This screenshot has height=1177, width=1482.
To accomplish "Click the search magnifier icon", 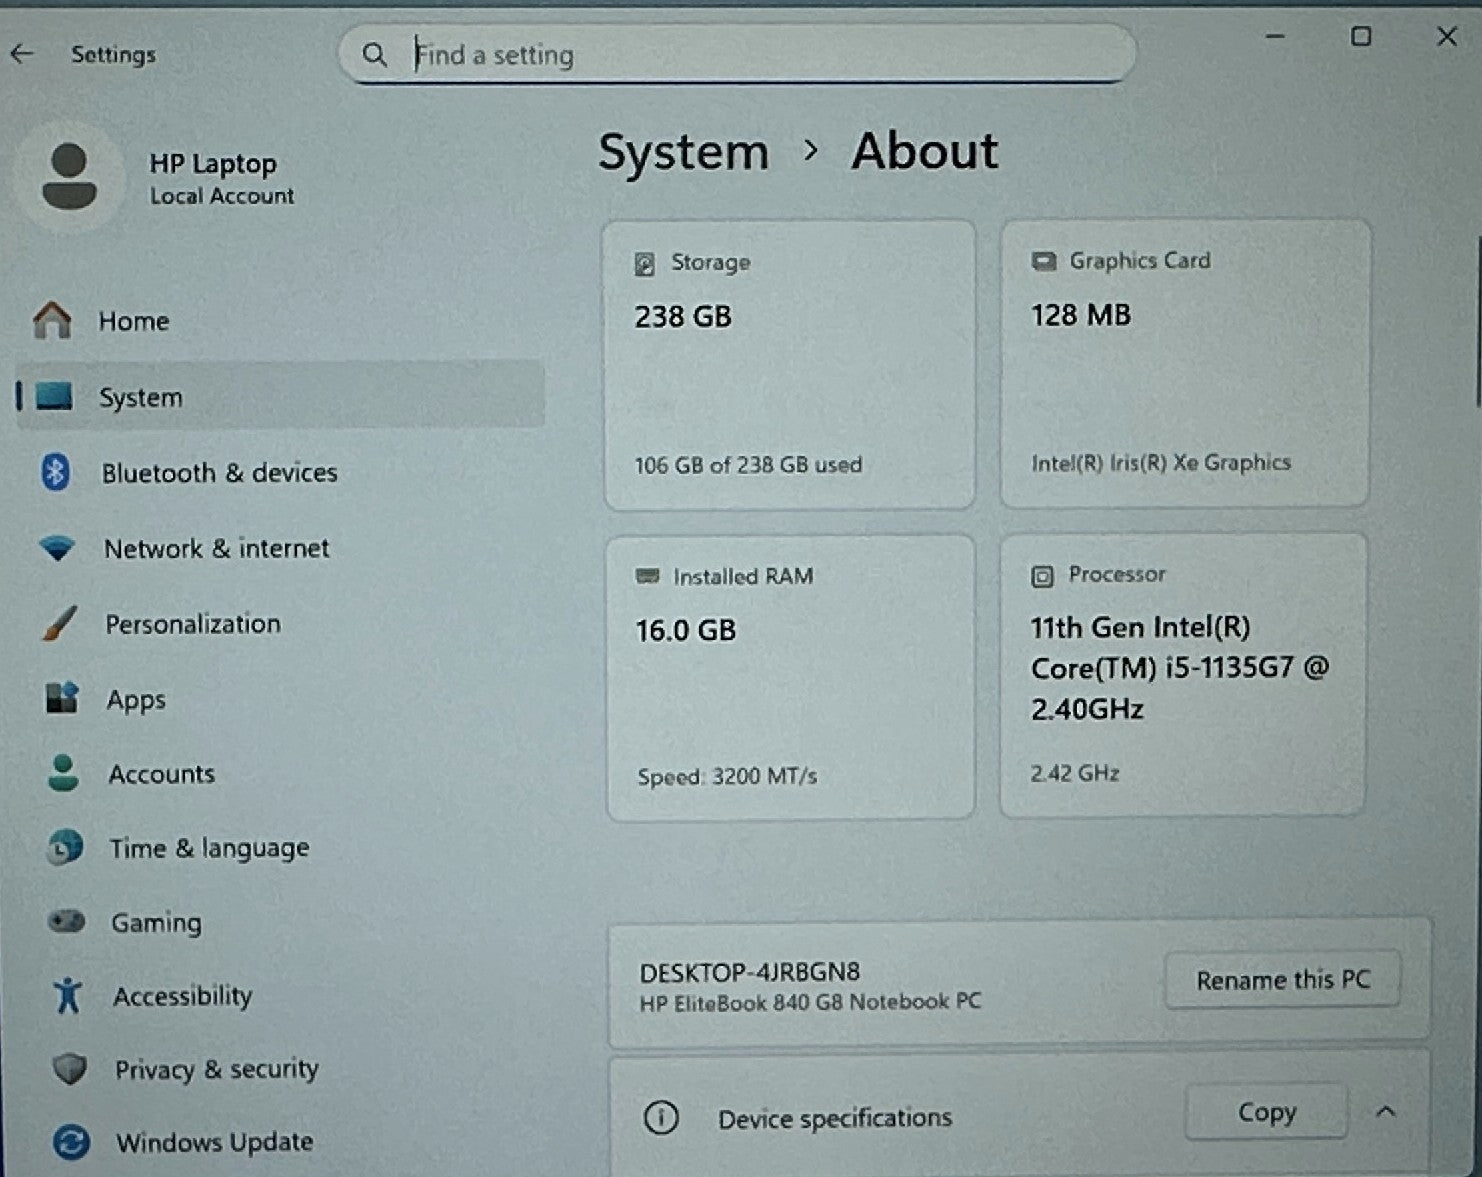I will (375, 55).
